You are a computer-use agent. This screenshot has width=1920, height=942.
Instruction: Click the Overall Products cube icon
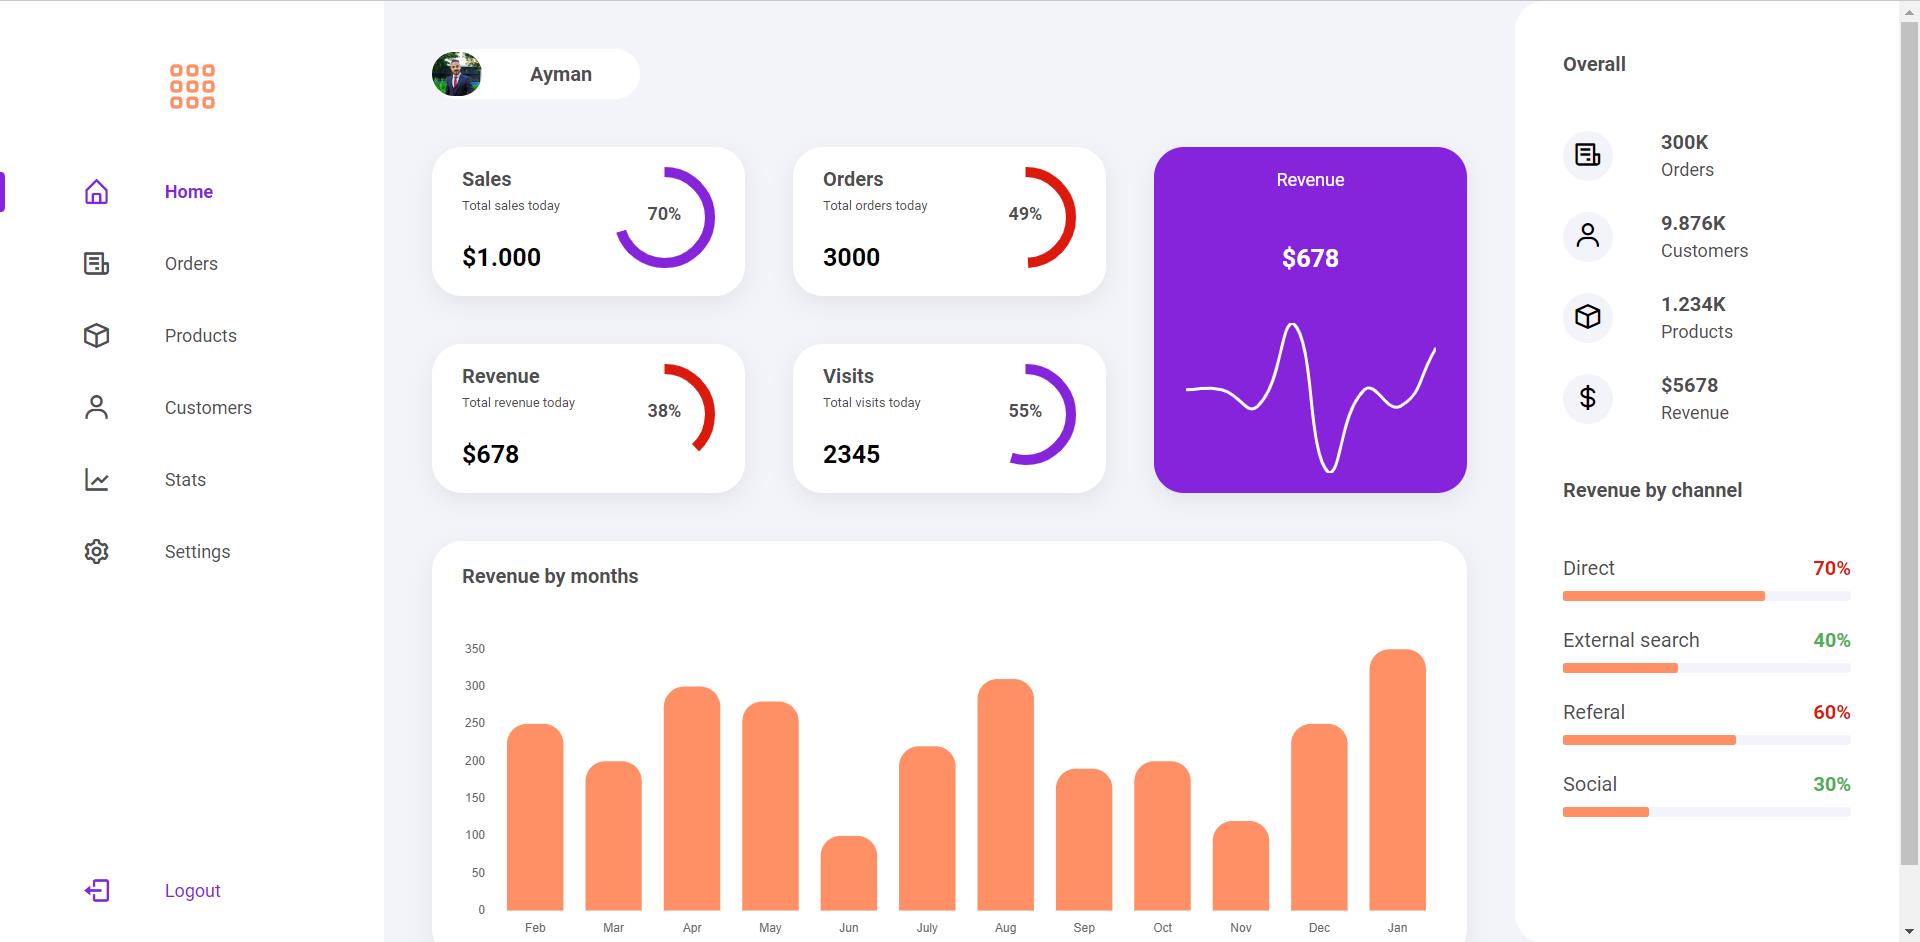point(1588,318)
